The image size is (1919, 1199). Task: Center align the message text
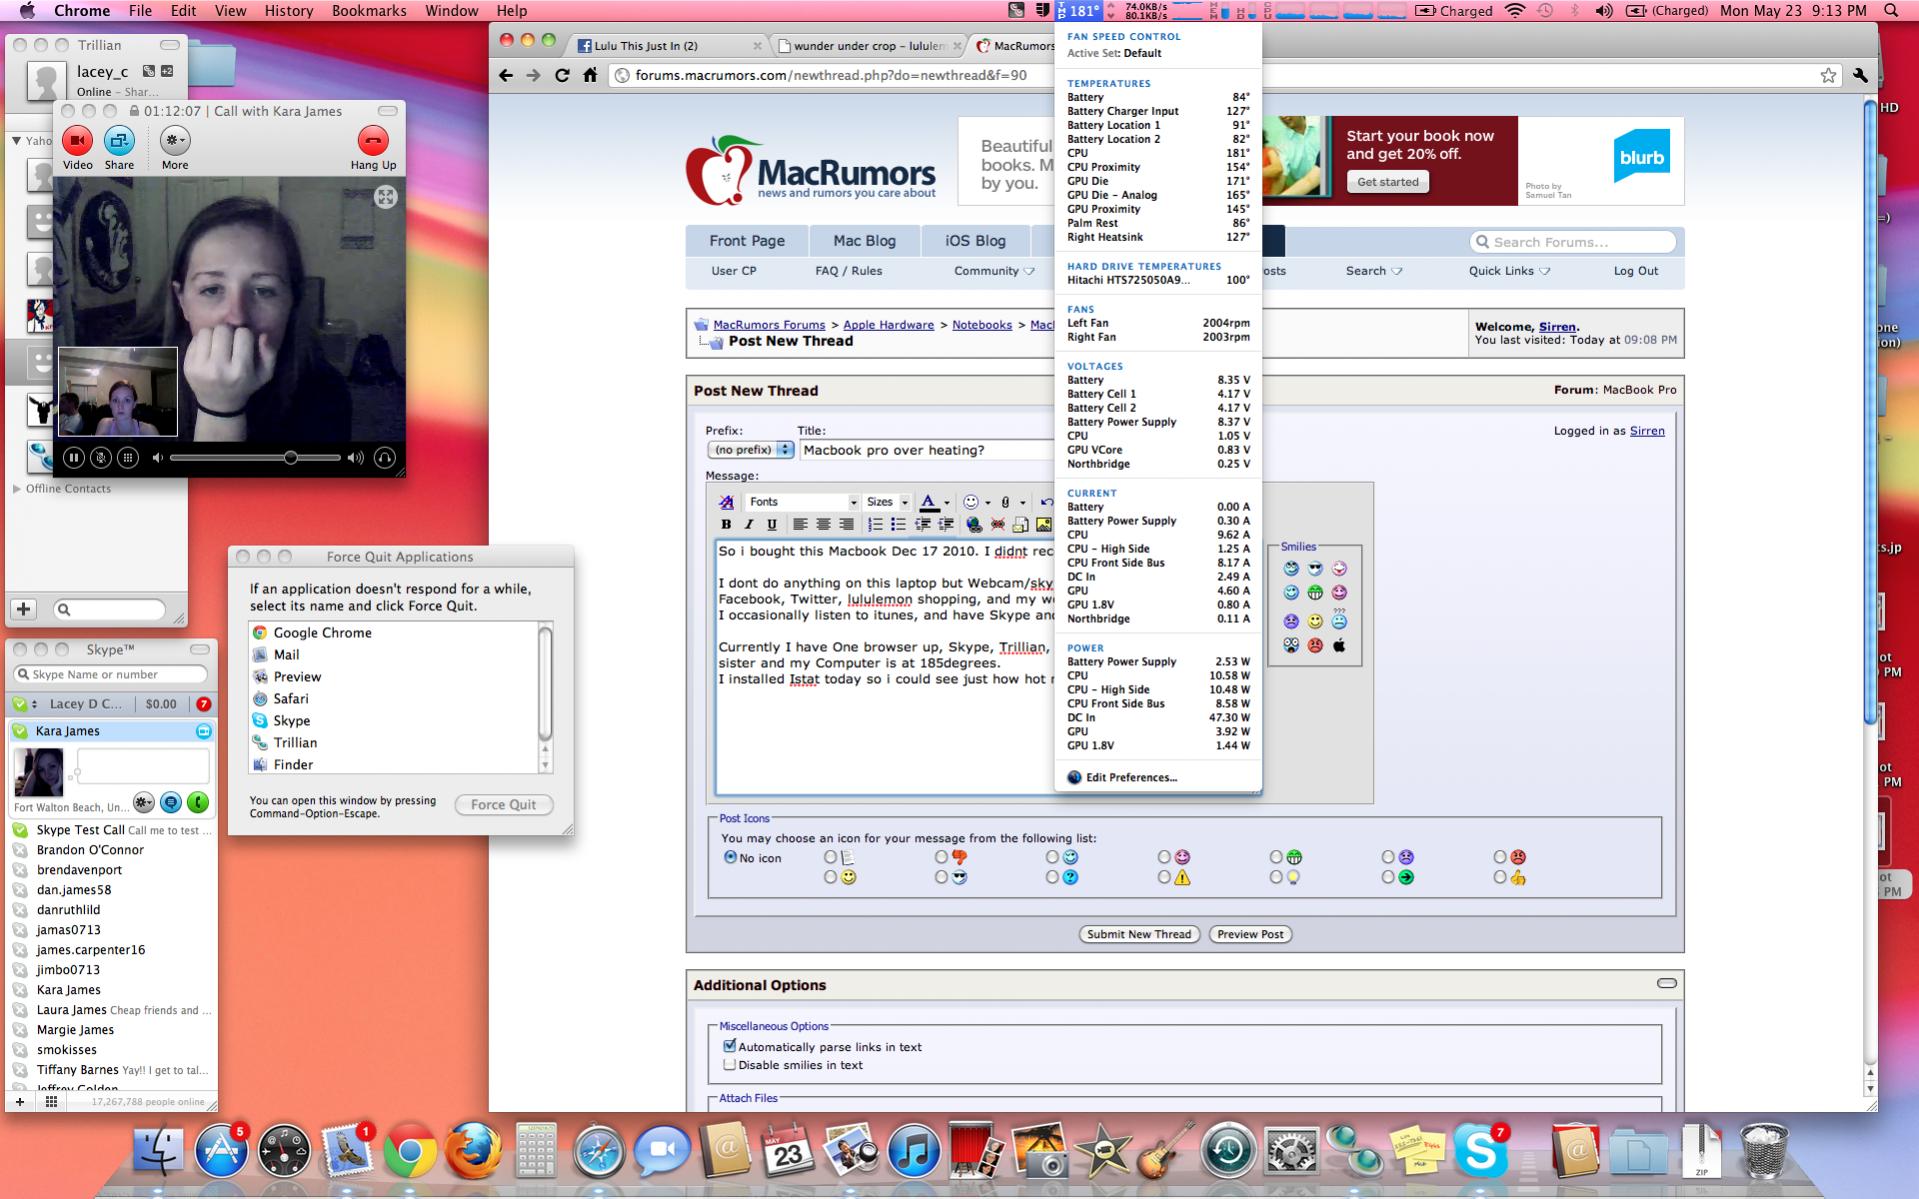point(823,524)
